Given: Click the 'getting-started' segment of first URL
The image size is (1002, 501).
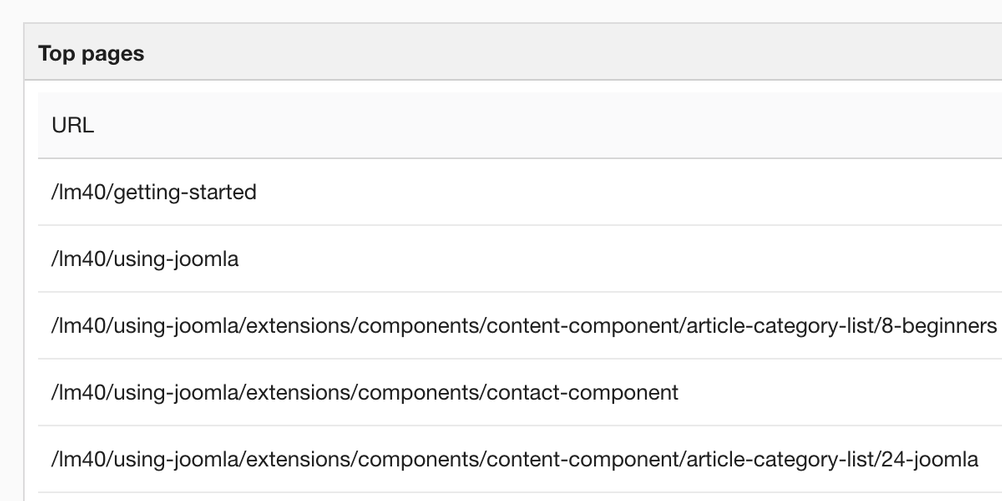Looking at the screenshot, I should click(x=185, y=192).
